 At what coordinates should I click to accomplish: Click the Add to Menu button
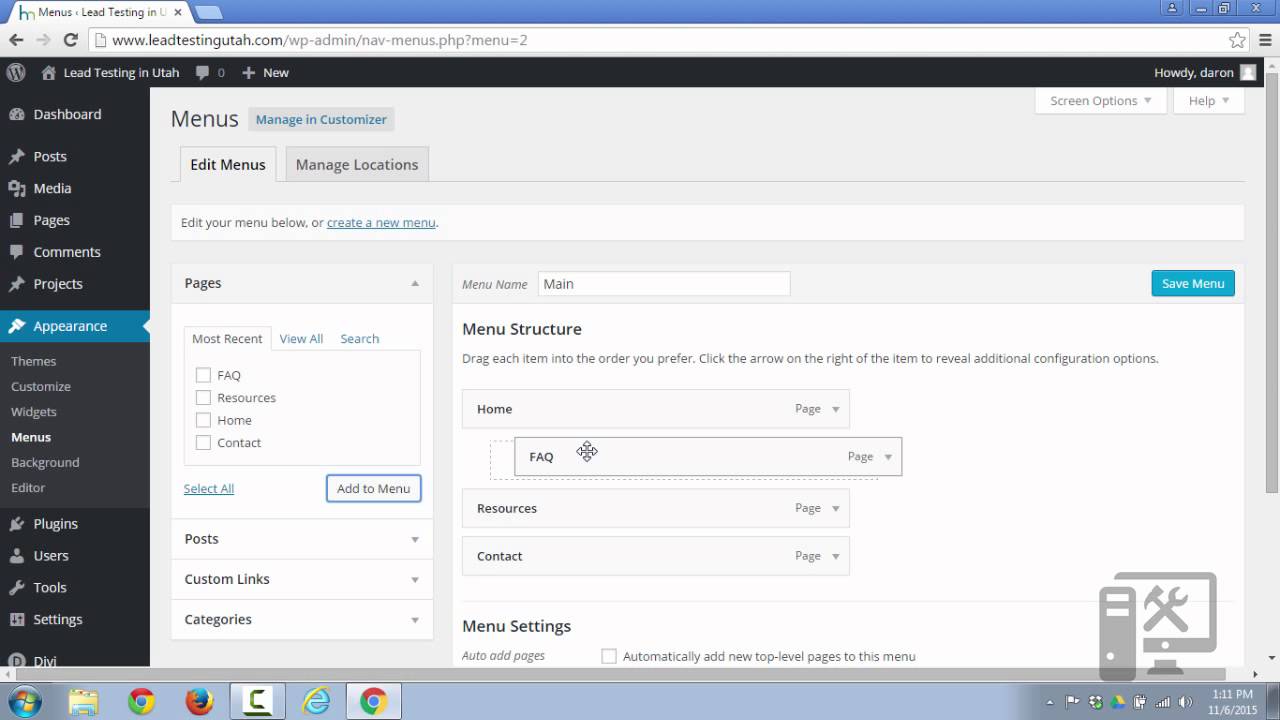[x=373, y=488]
